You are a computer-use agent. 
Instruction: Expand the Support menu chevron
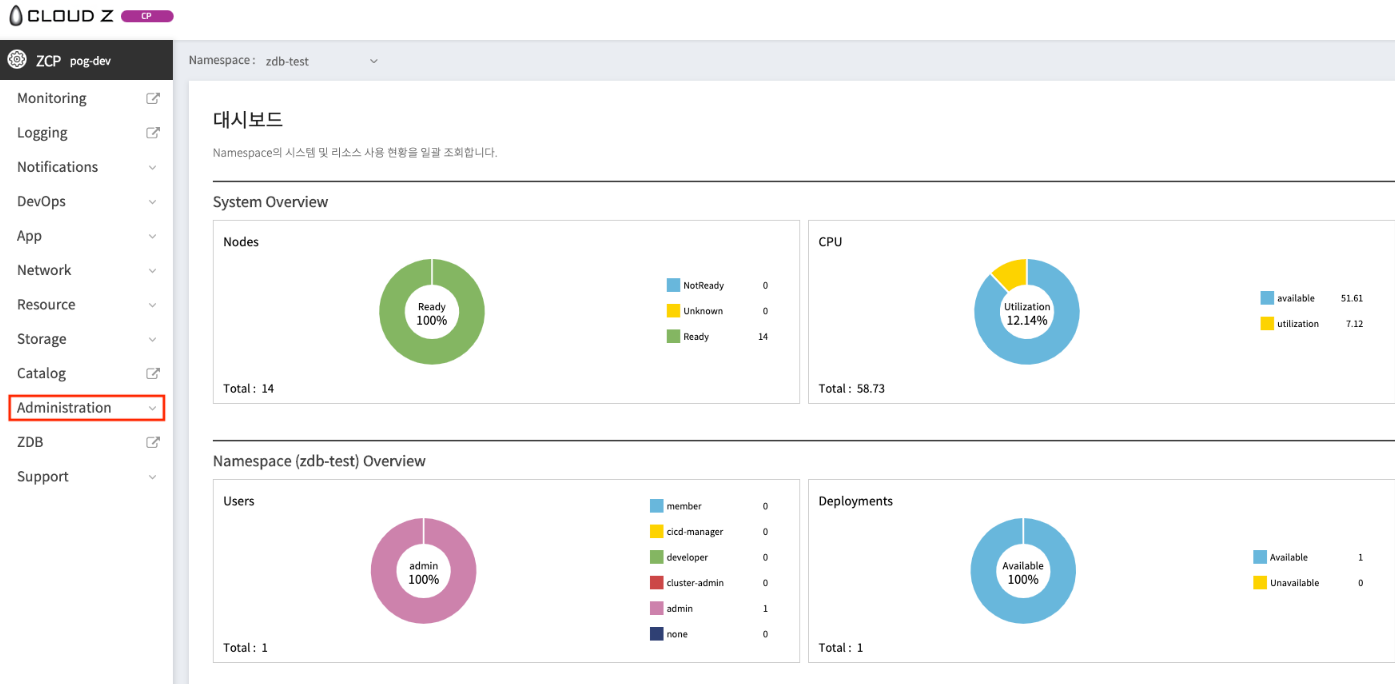point(153,477)
